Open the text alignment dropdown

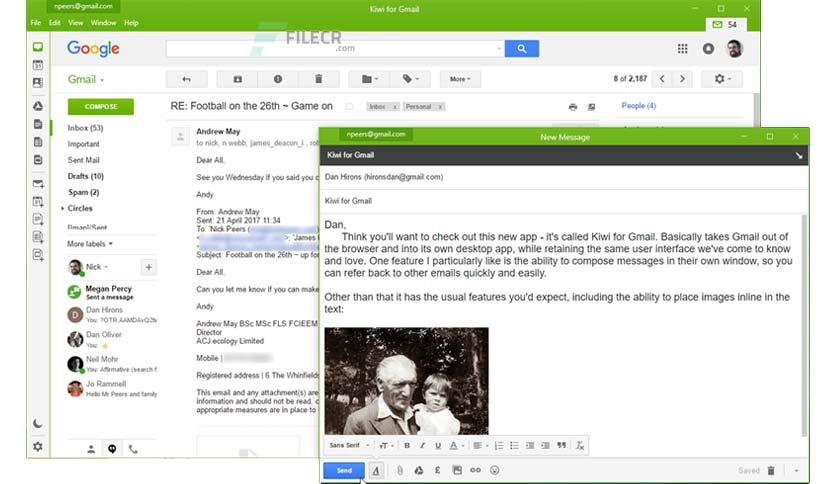click(480, 446)
